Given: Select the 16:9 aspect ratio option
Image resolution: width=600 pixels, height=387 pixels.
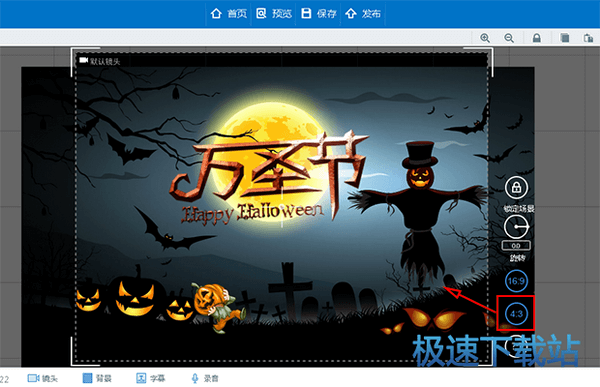Looking at the screenshot, I should 516,281.
